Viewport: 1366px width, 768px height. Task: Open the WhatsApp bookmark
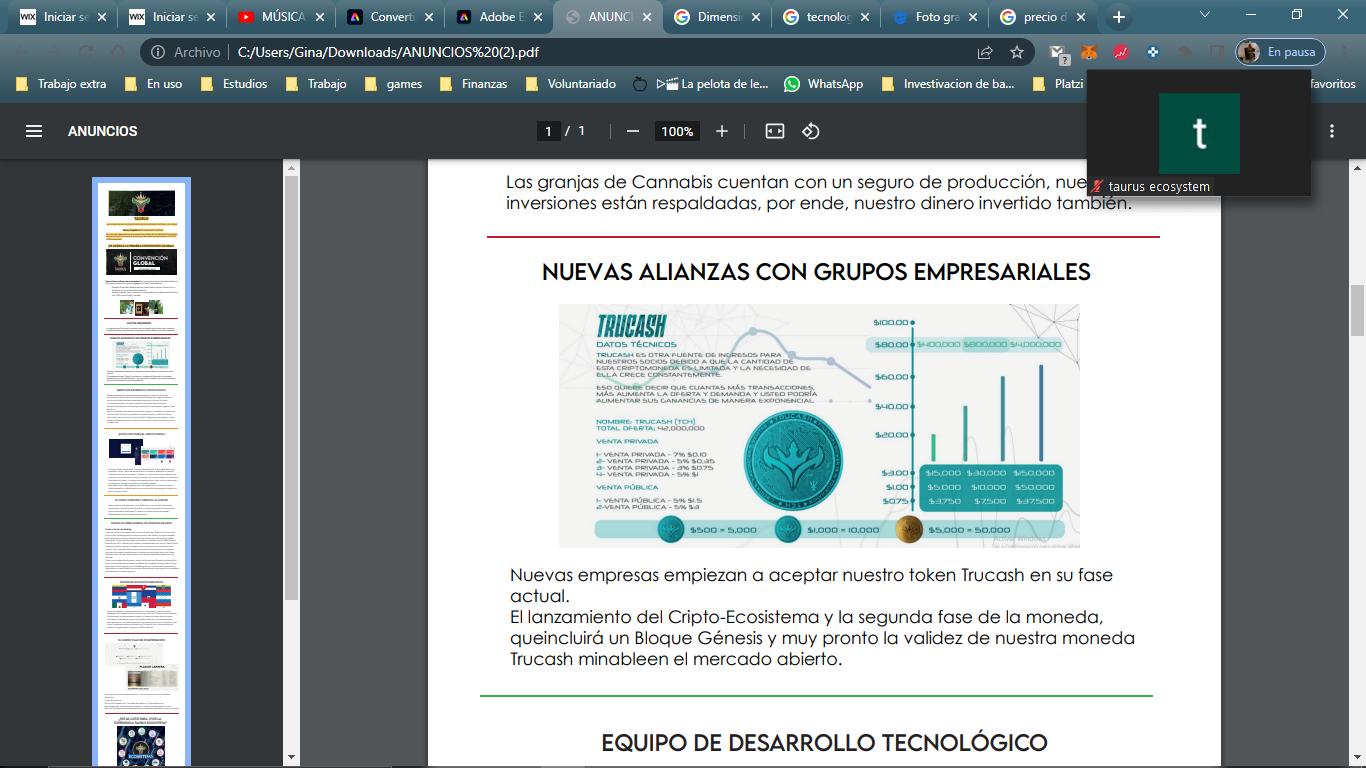tap(823, 84)
